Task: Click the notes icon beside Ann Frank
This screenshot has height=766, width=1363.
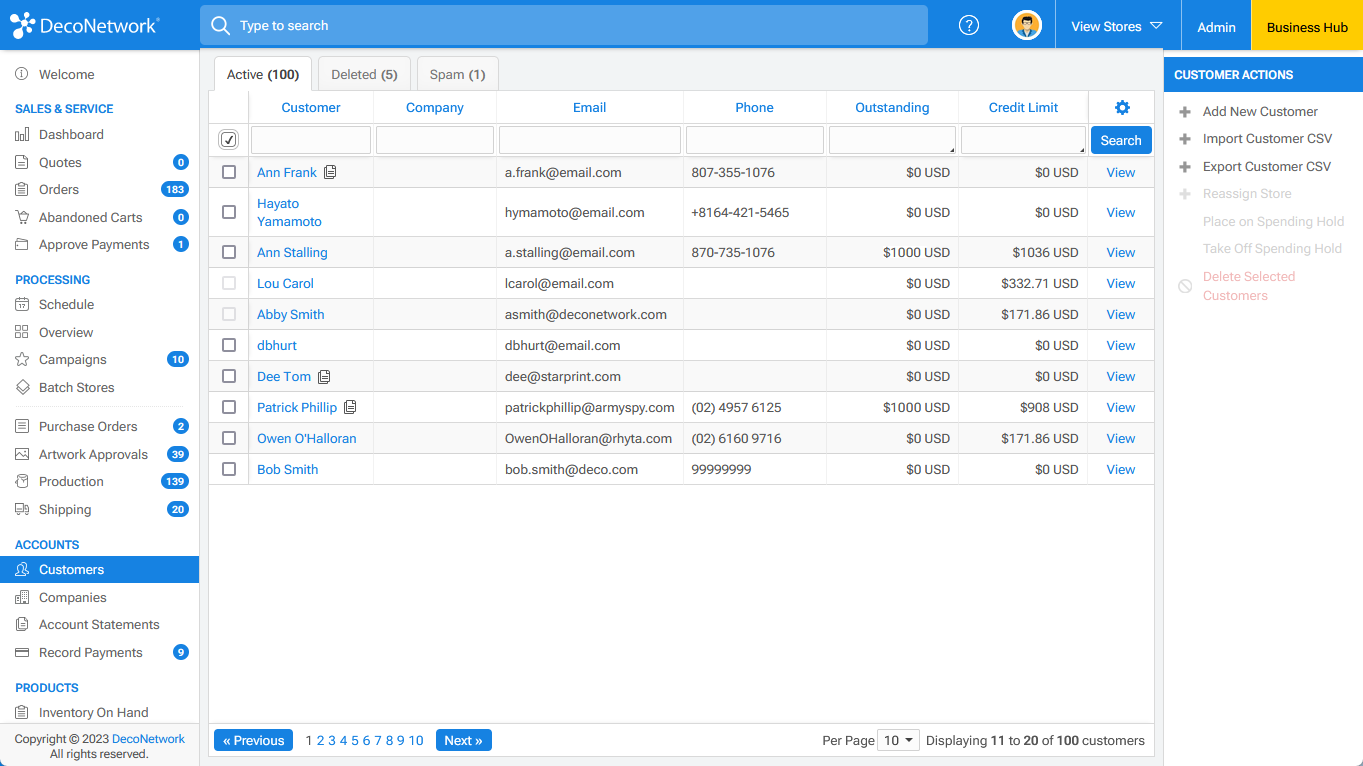Action: pyautogui.click(x=330, y=172)
